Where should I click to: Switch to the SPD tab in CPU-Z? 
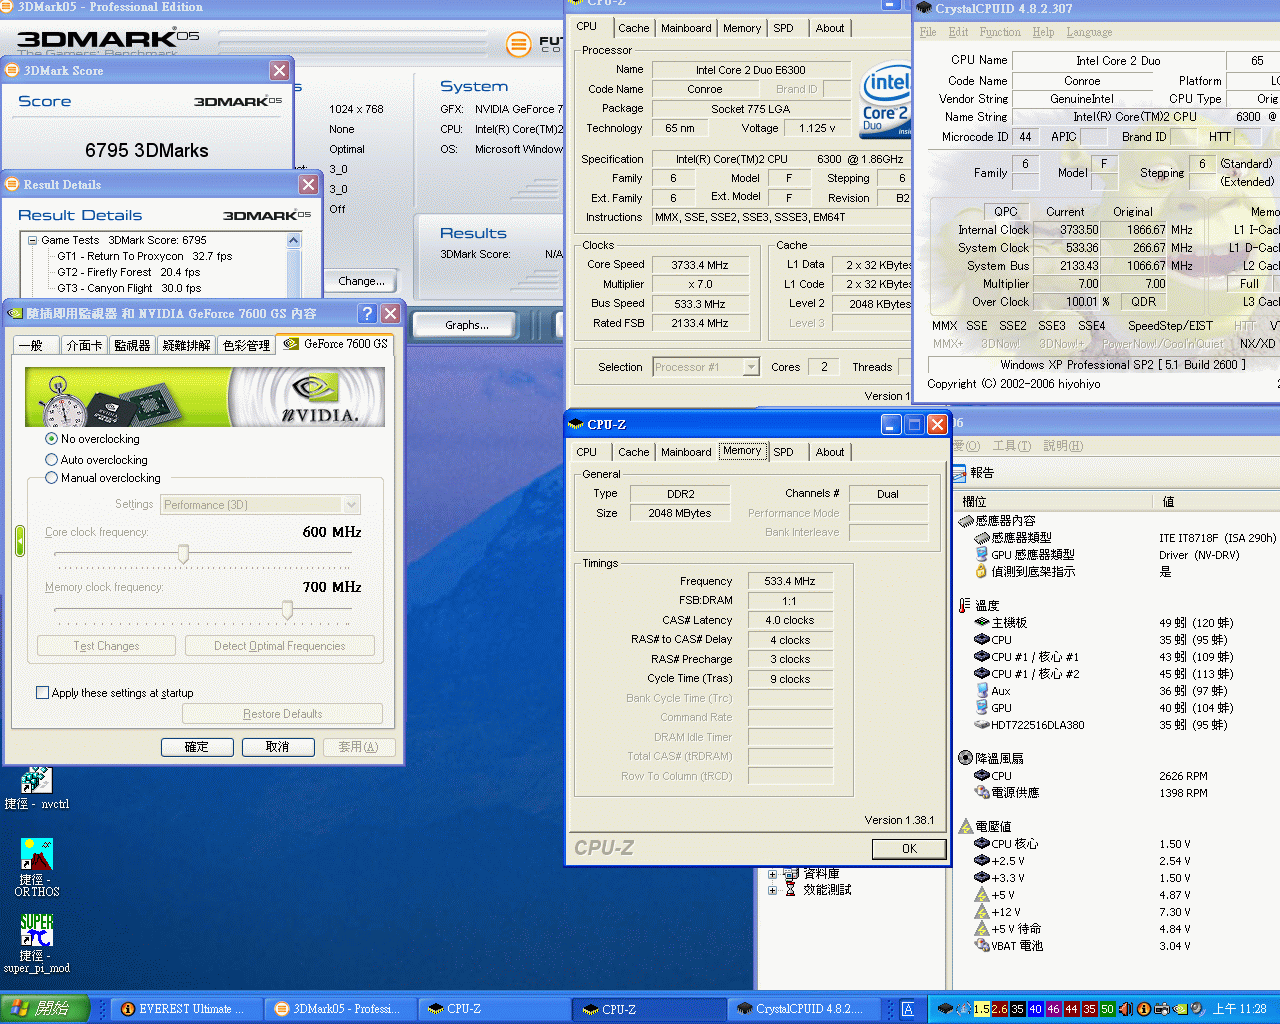[x=783, y=452]
